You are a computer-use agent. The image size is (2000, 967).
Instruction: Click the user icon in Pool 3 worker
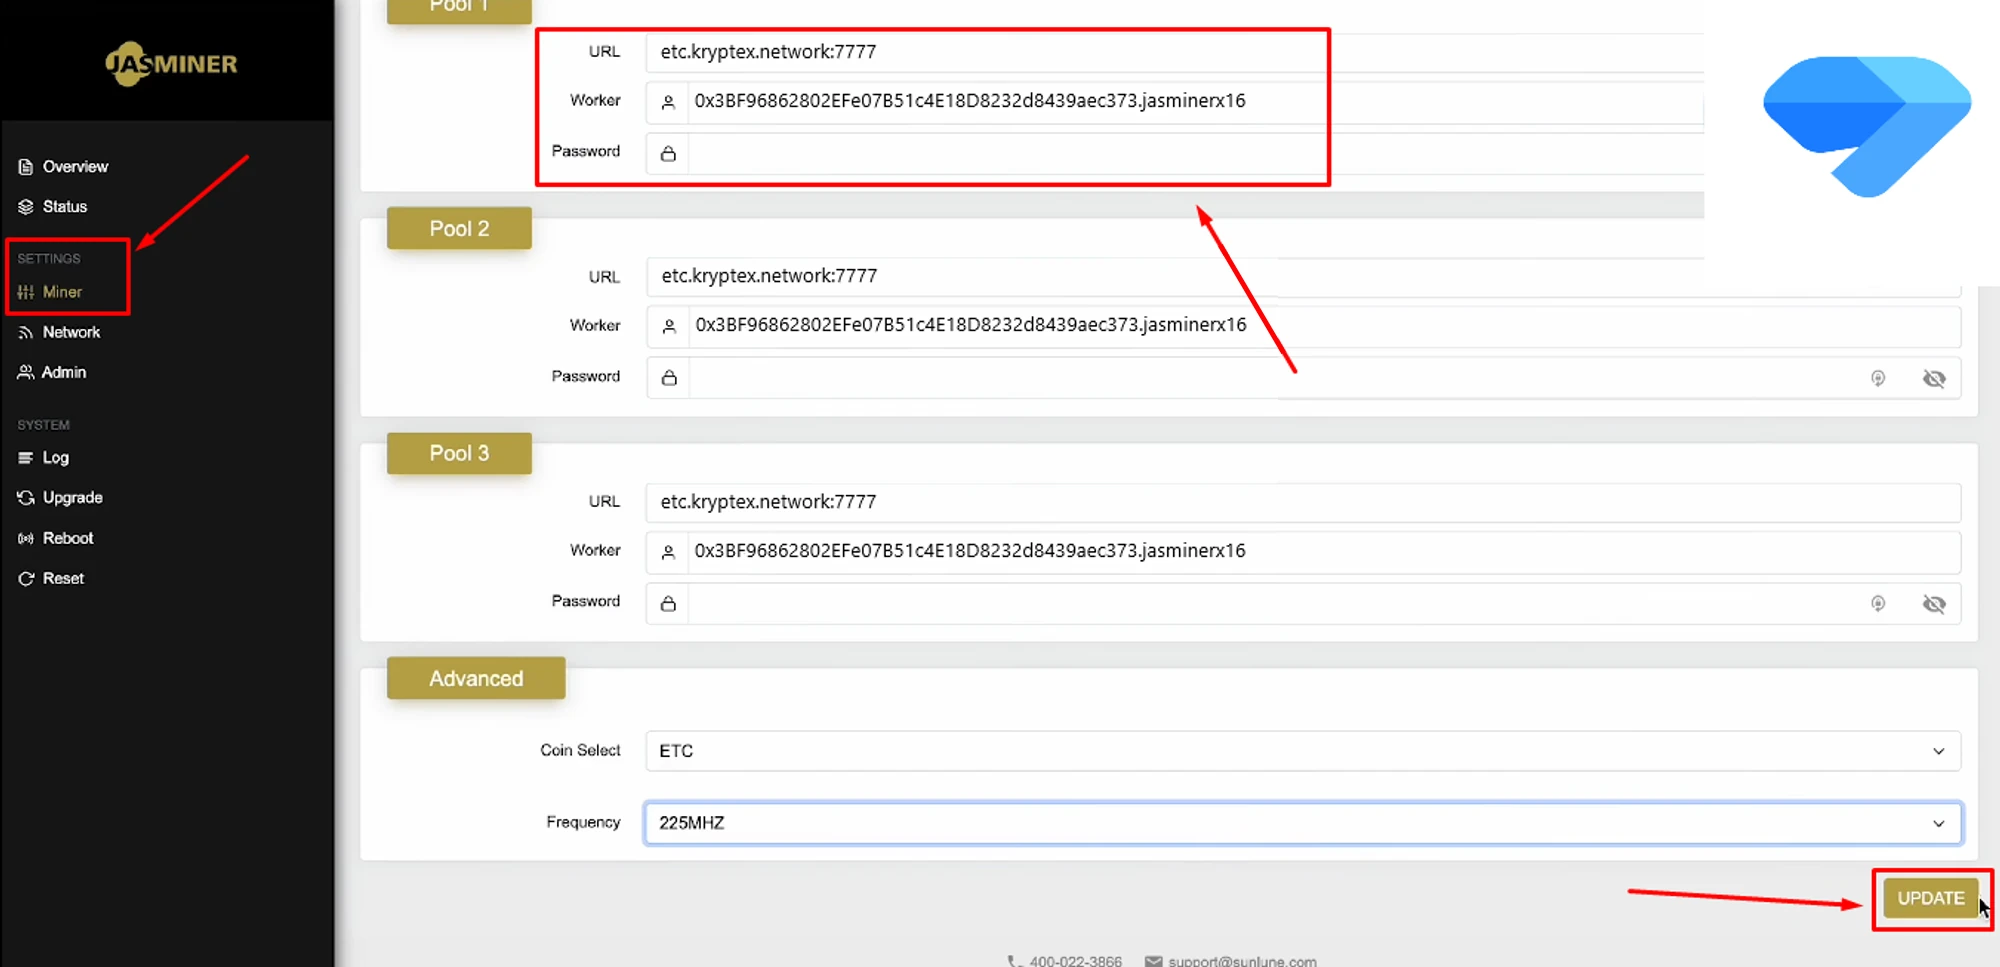click(x=668, y=552)
